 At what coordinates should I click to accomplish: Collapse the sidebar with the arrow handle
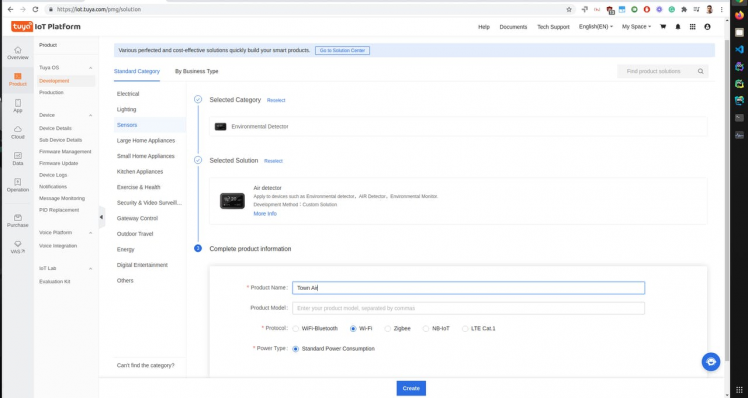pyautogui.click(x=101, y=217)
